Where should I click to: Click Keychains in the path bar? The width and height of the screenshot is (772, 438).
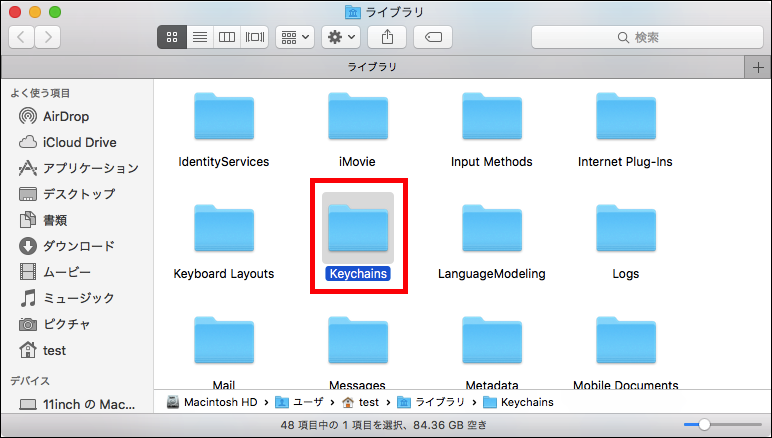tap(518, 402)
